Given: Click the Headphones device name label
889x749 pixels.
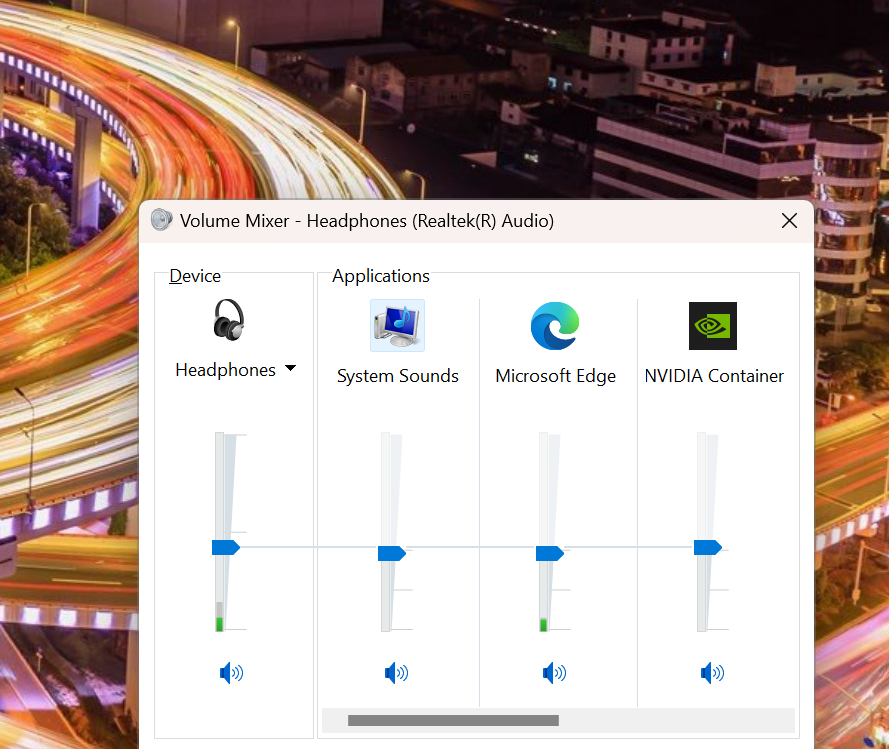Looking at the screenshot, I should (225, 370).
